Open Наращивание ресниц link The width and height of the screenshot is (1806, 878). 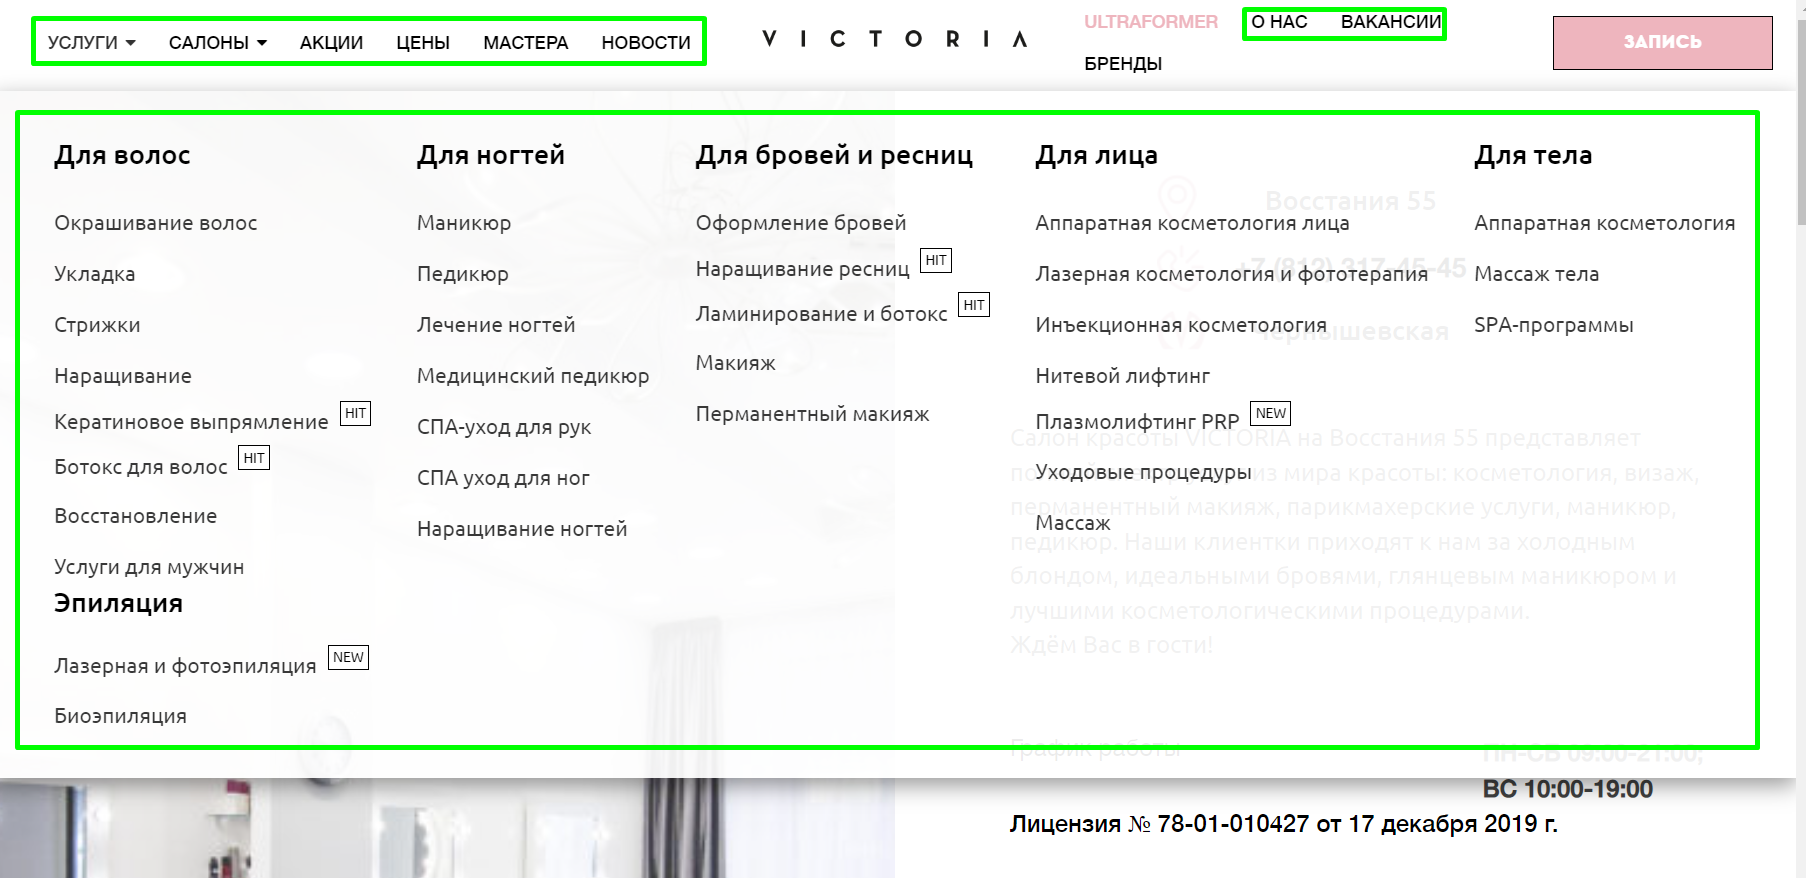(803, 269)
